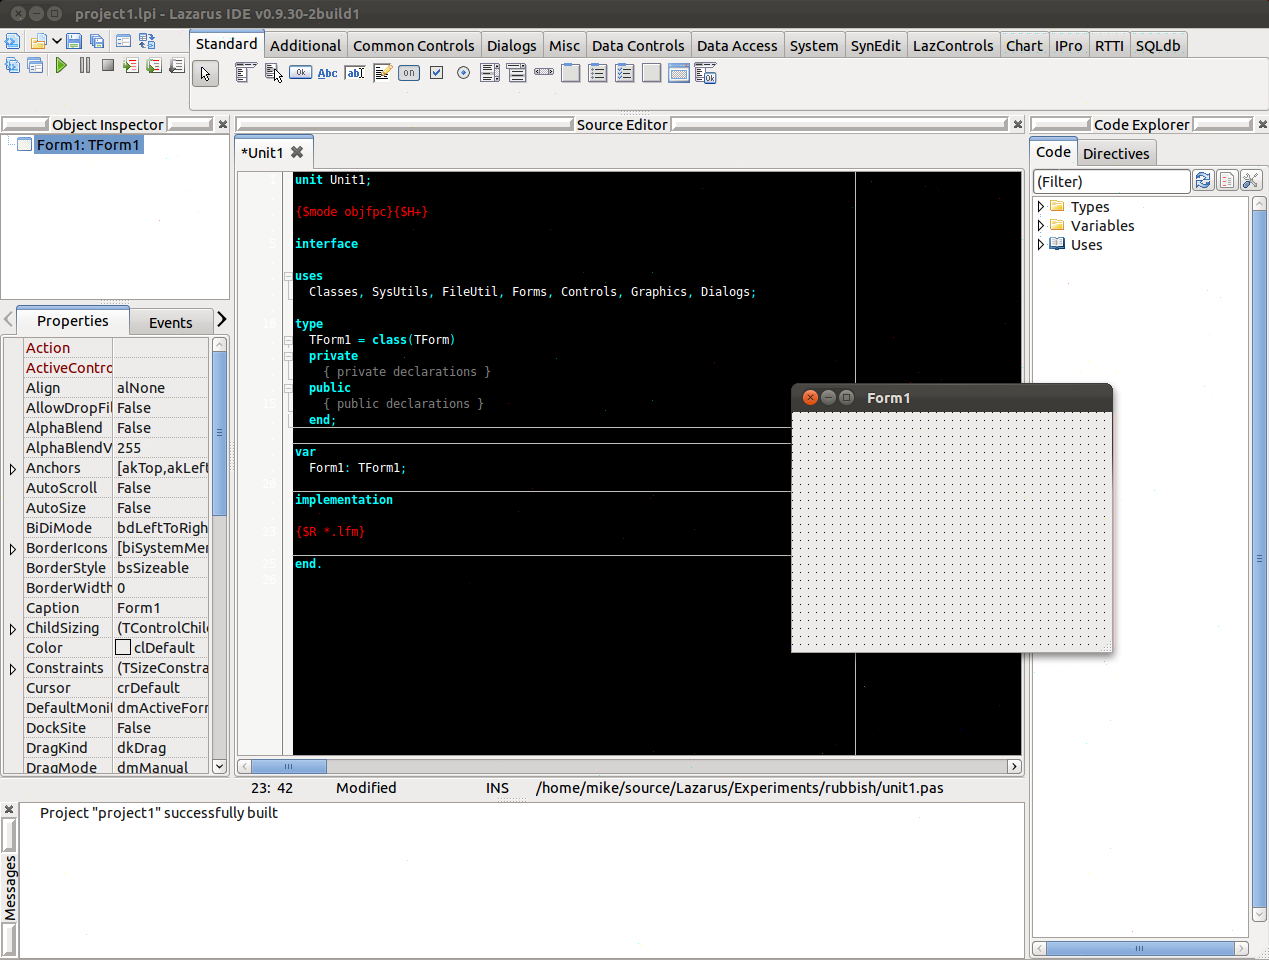
Task: Stop the program with the square button
Action: pyautogui.click(x=108, y=65)
